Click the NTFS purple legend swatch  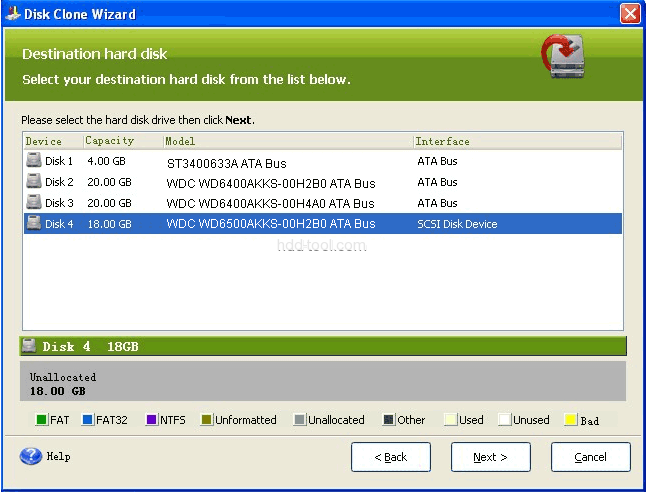coord(152,420)
